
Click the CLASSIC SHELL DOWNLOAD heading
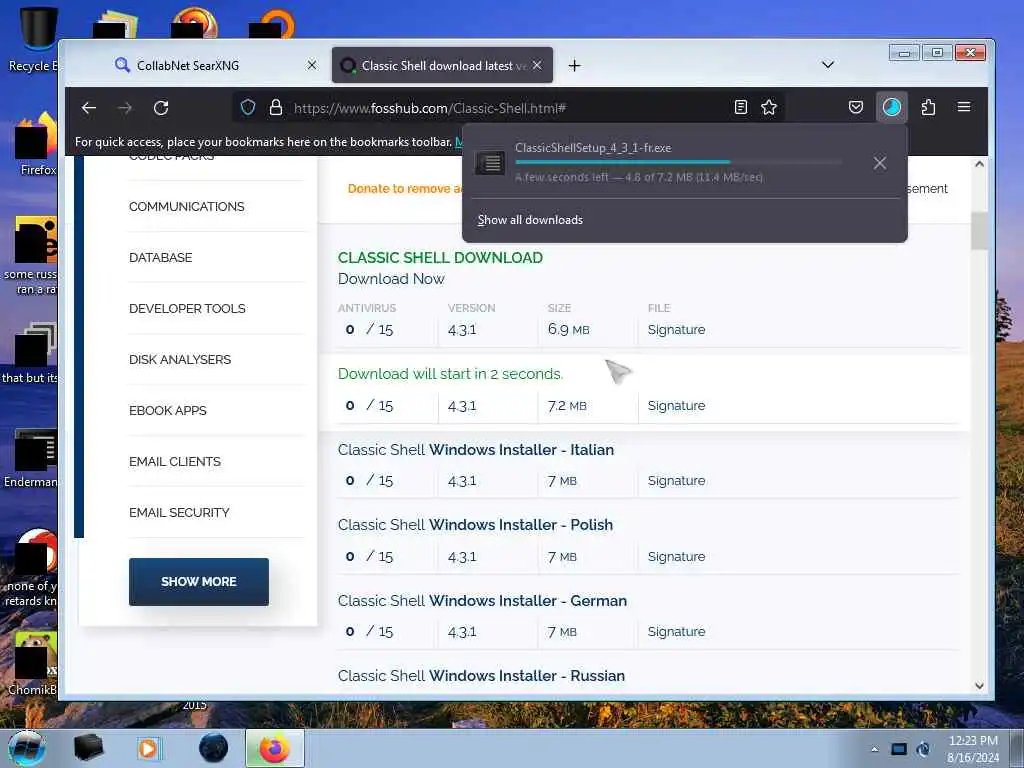pos(440,257)
